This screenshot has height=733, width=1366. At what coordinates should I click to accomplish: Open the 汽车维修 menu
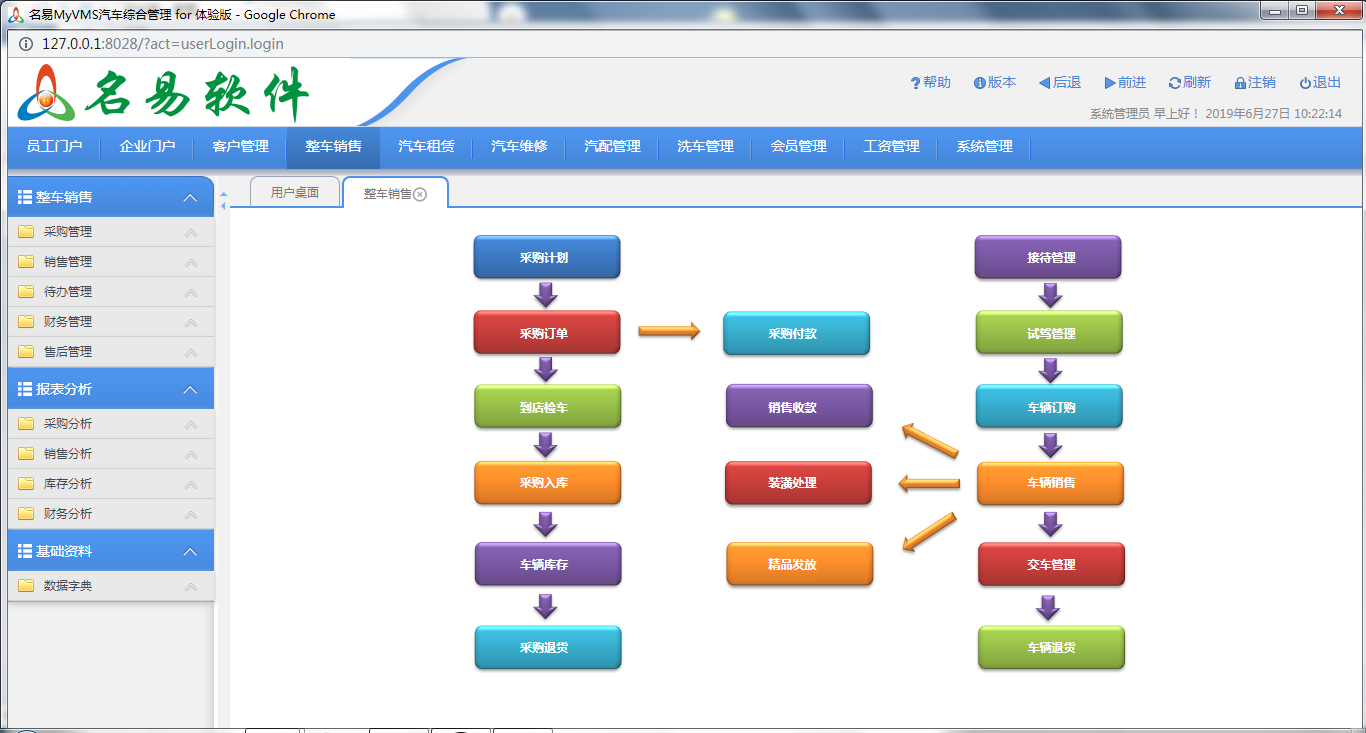(x=519, y=147)
